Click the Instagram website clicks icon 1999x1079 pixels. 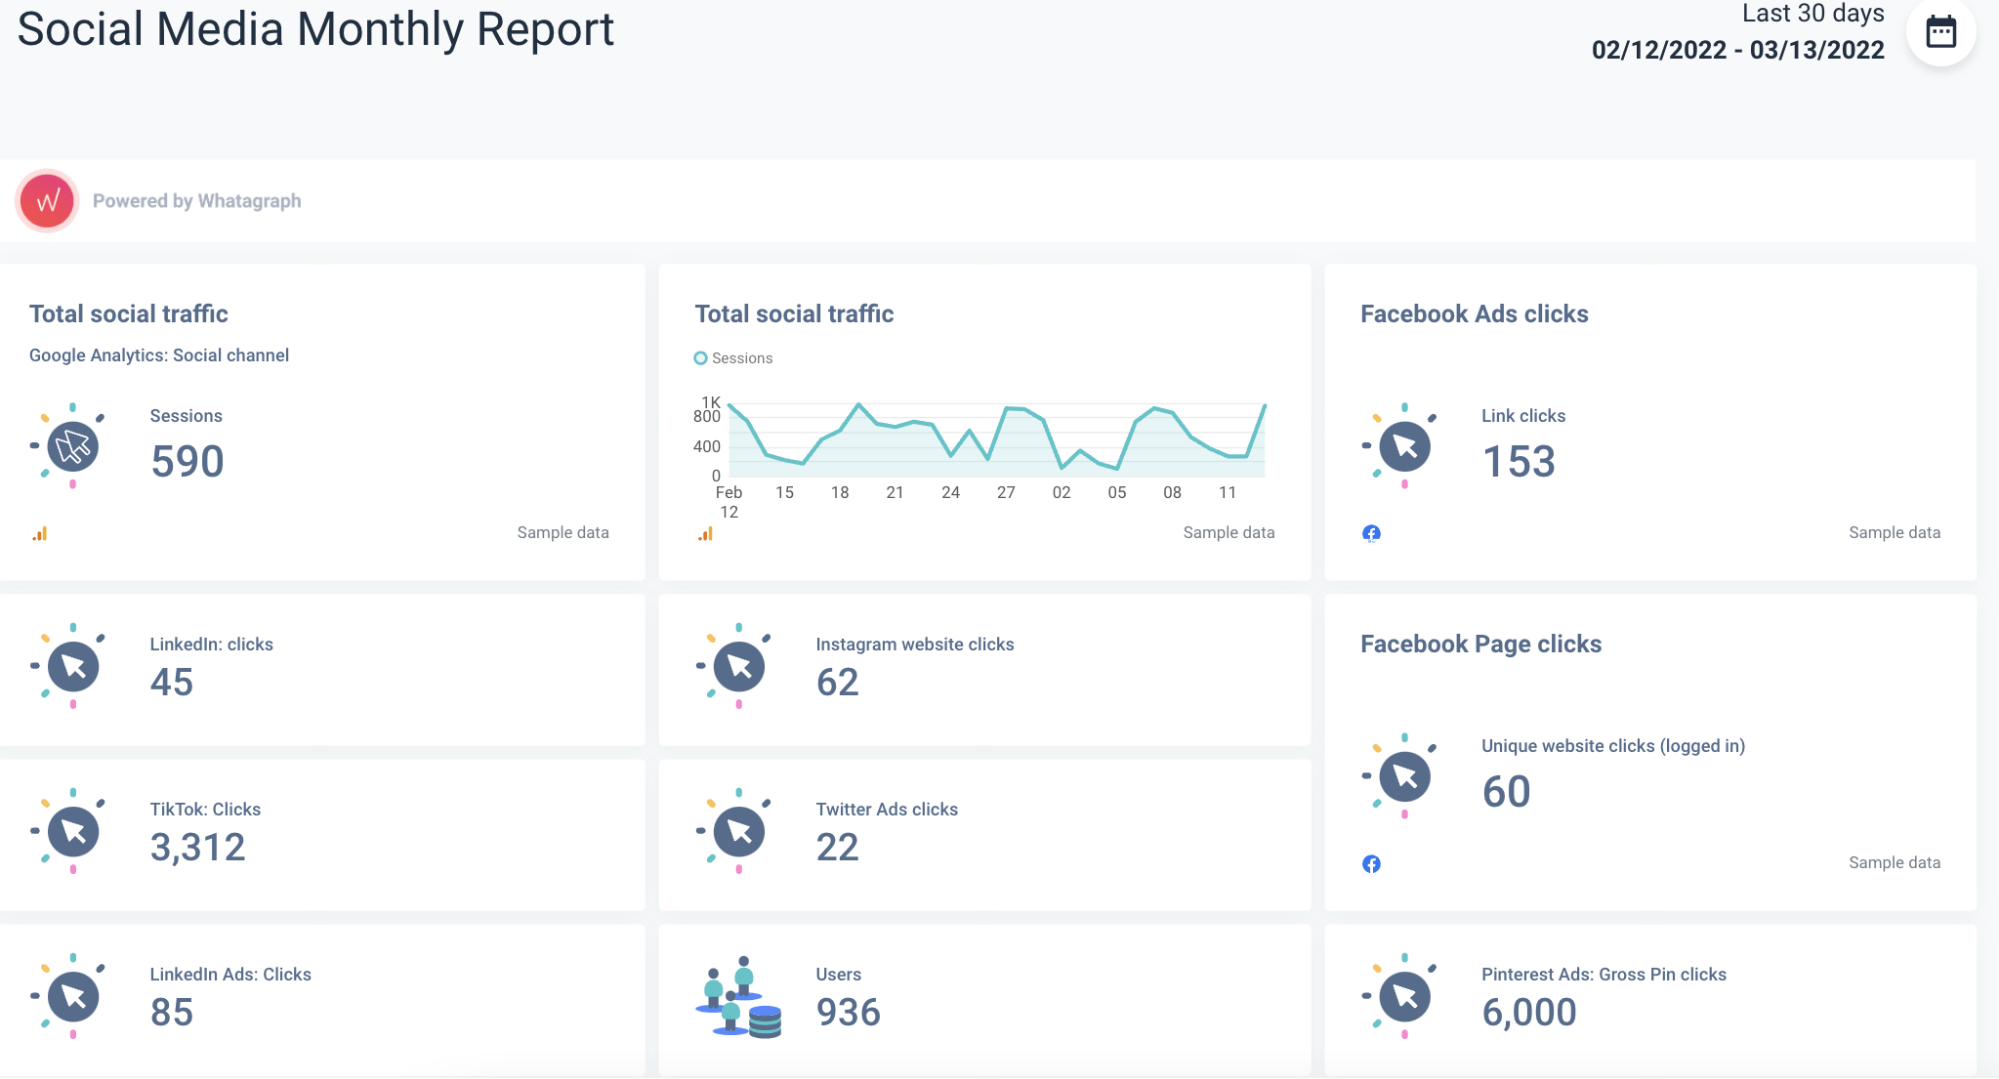(739, 666)
